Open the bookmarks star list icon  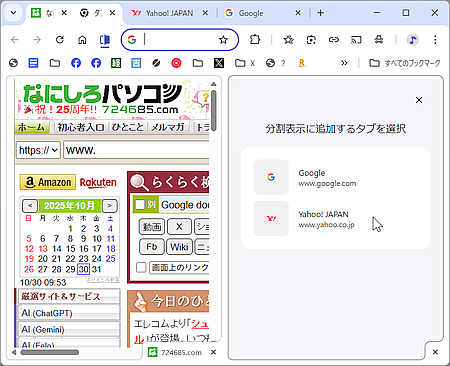click(288, 40)
